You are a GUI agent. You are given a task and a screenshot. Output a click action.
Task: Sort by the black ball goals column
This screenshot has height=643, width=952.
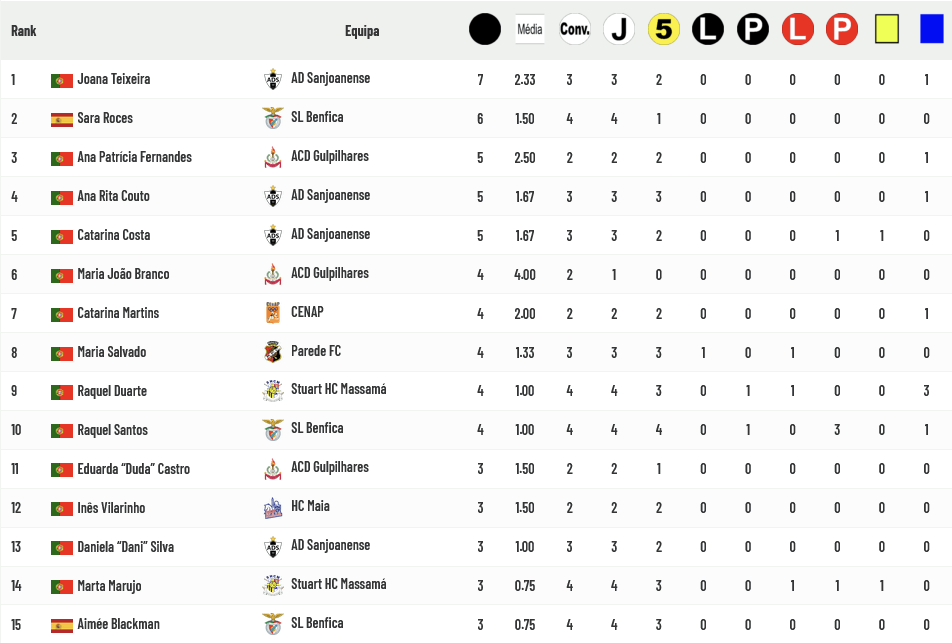(485, 30)
